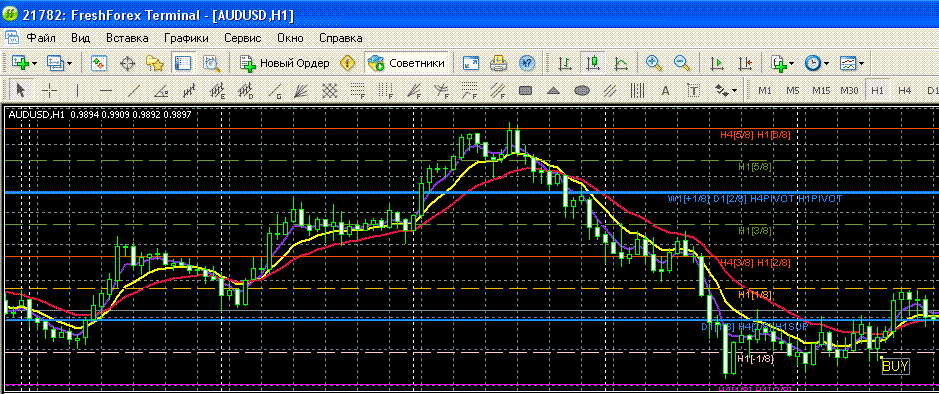Select trendline by angle tool
Screen dimensions: 939x394
pyautogui.click(x=162, y=90)
